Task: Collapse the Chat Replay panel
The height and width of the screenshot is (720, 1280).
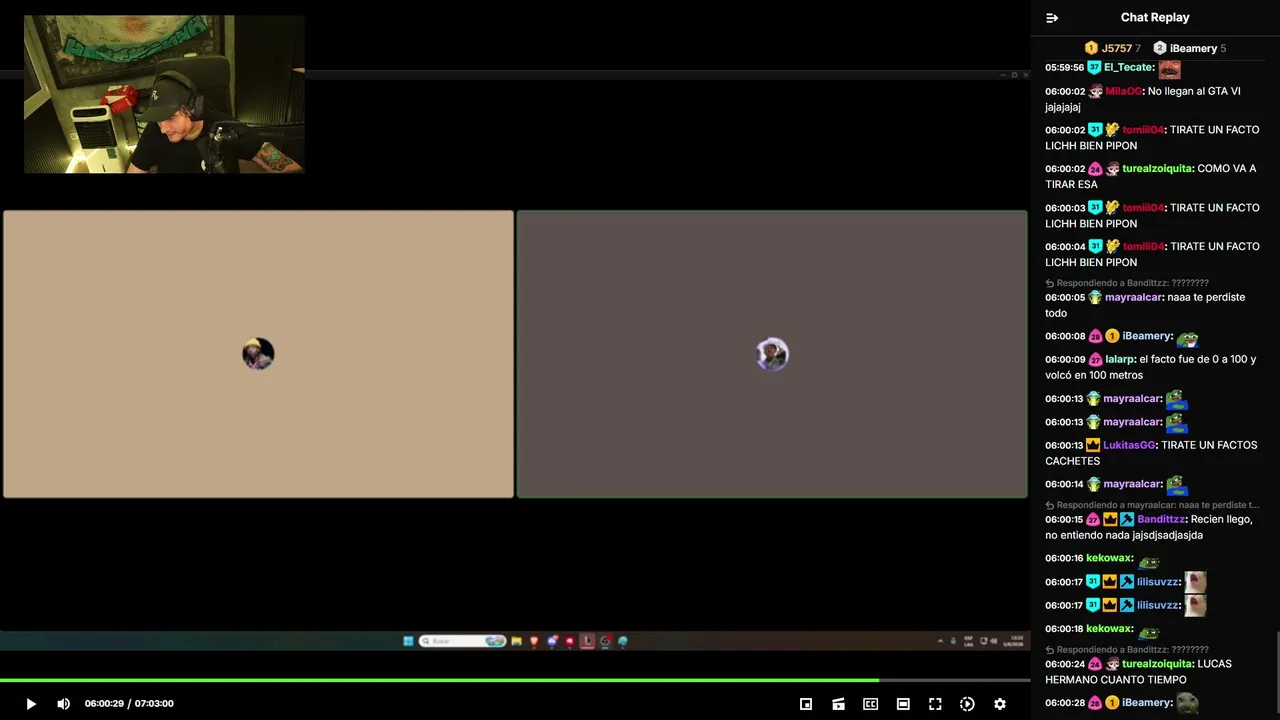Action: tap(1052, 18)
